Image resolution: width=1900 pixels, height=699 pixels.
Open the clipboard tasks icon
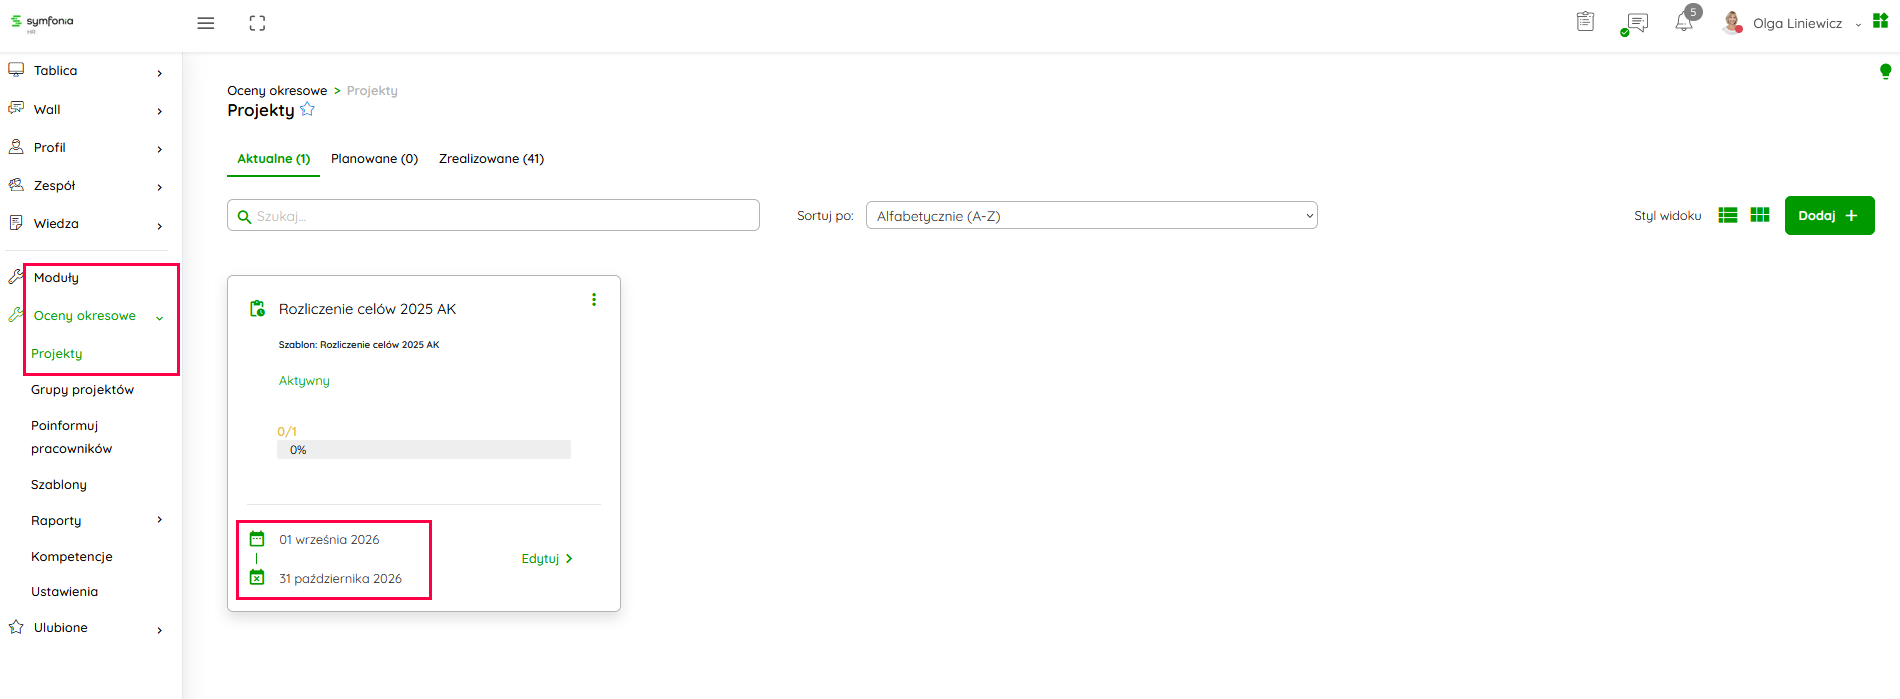click(1585, 21)
